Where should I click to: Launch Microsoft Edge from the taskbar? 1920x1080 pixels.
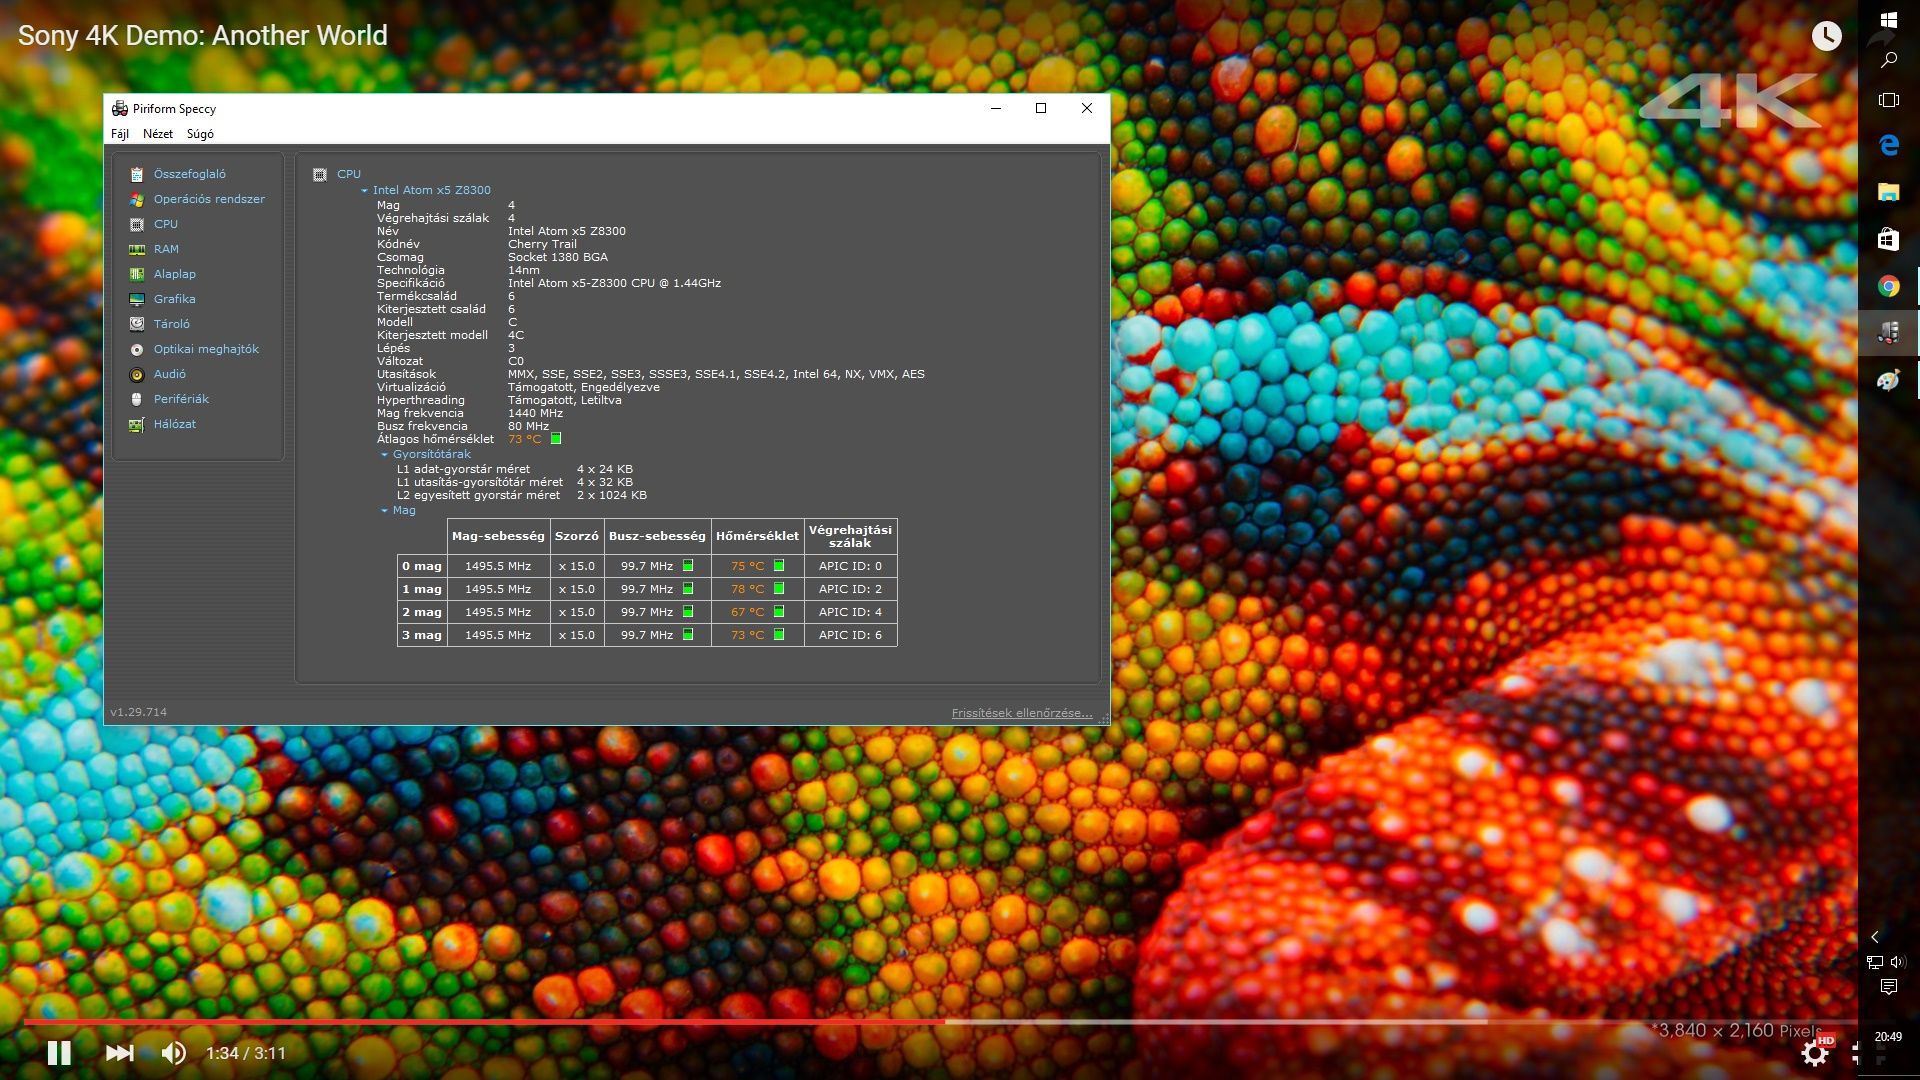(1888, 145)
